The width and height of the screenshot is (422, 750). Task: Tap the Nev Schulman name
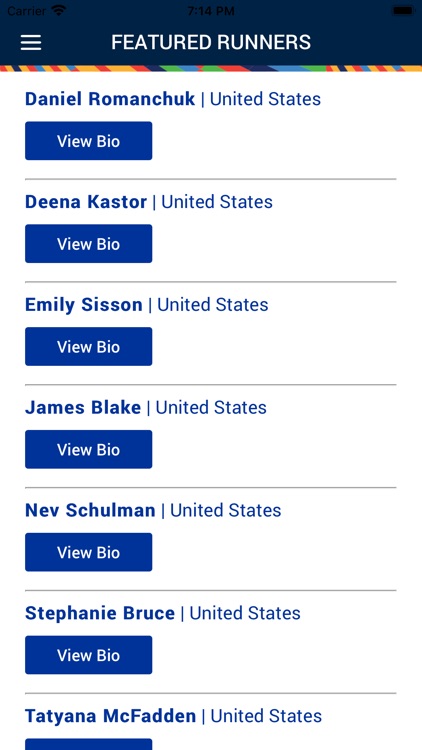point(90,510)
